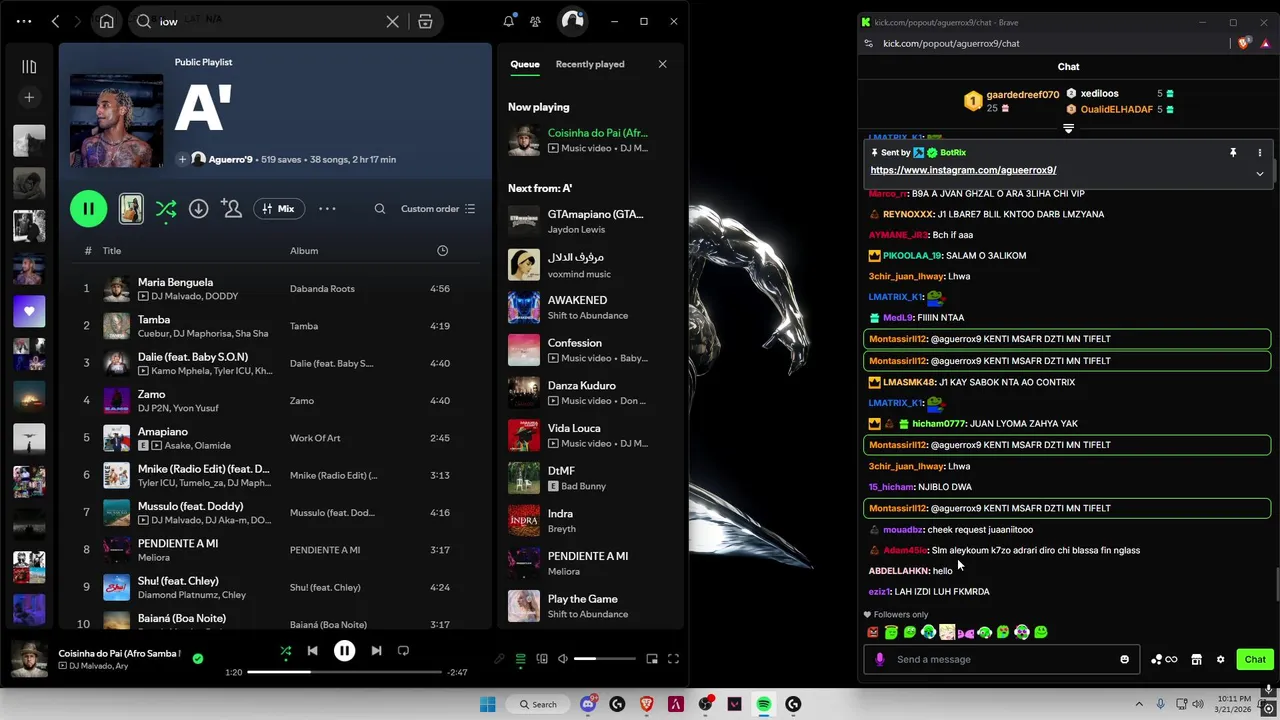
Task: Navigate back with Spotify back arrow
Action: coord(56,21)
